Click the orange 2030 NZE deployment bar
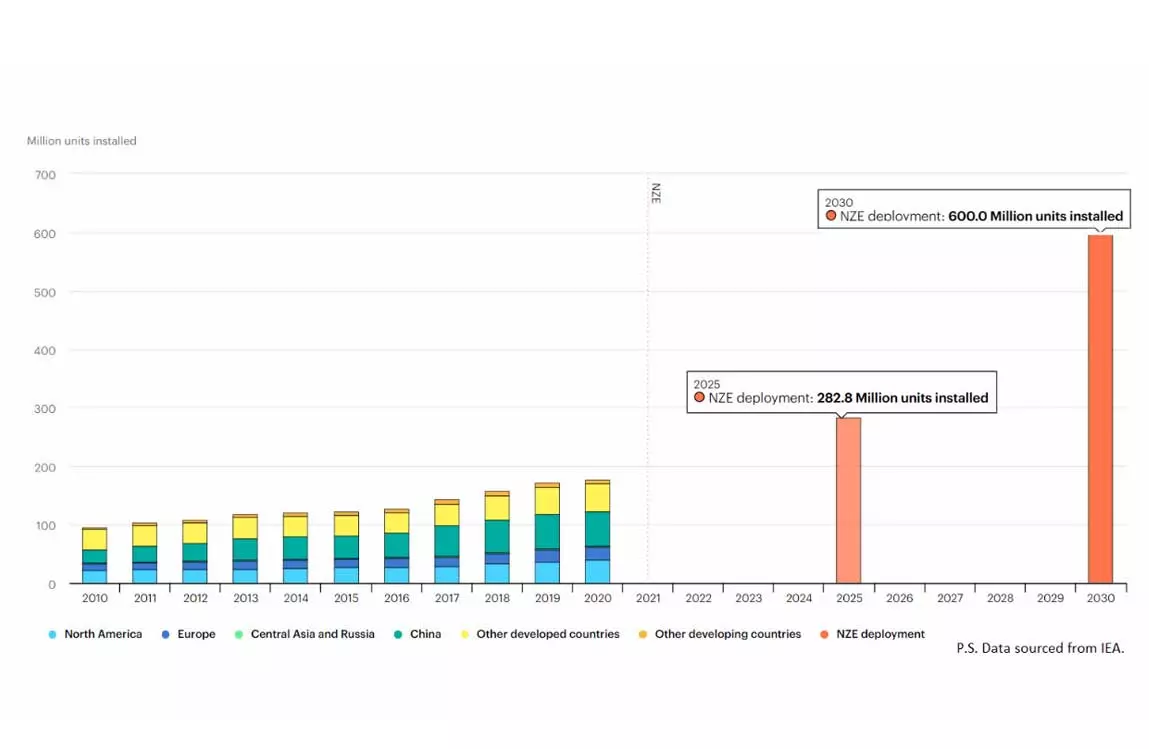The height and width of the screenshot is (749, 1149). (1100, 410)
